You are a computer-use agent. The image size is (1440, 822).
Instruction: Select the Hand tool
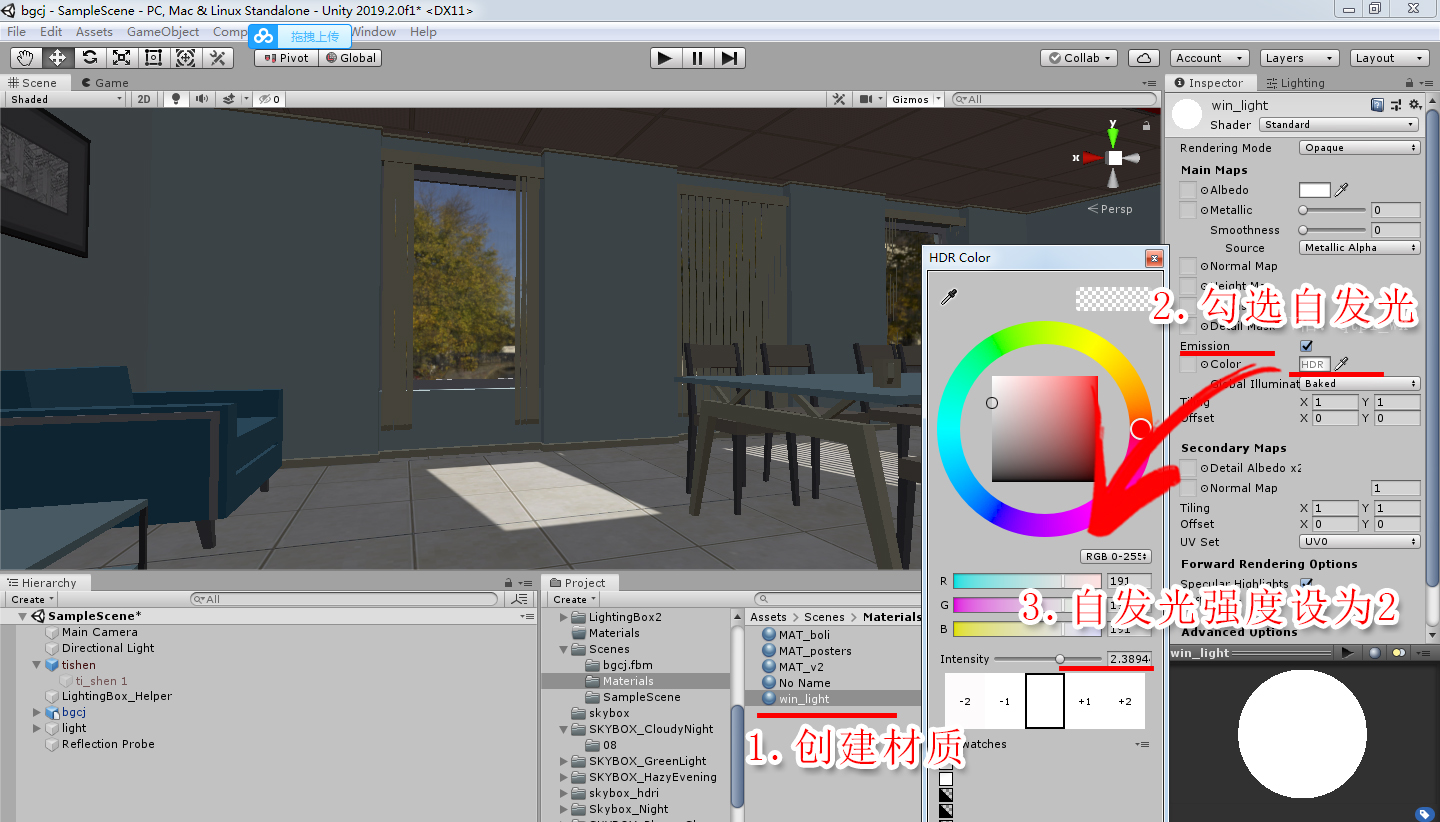click(x=25, y=58)
